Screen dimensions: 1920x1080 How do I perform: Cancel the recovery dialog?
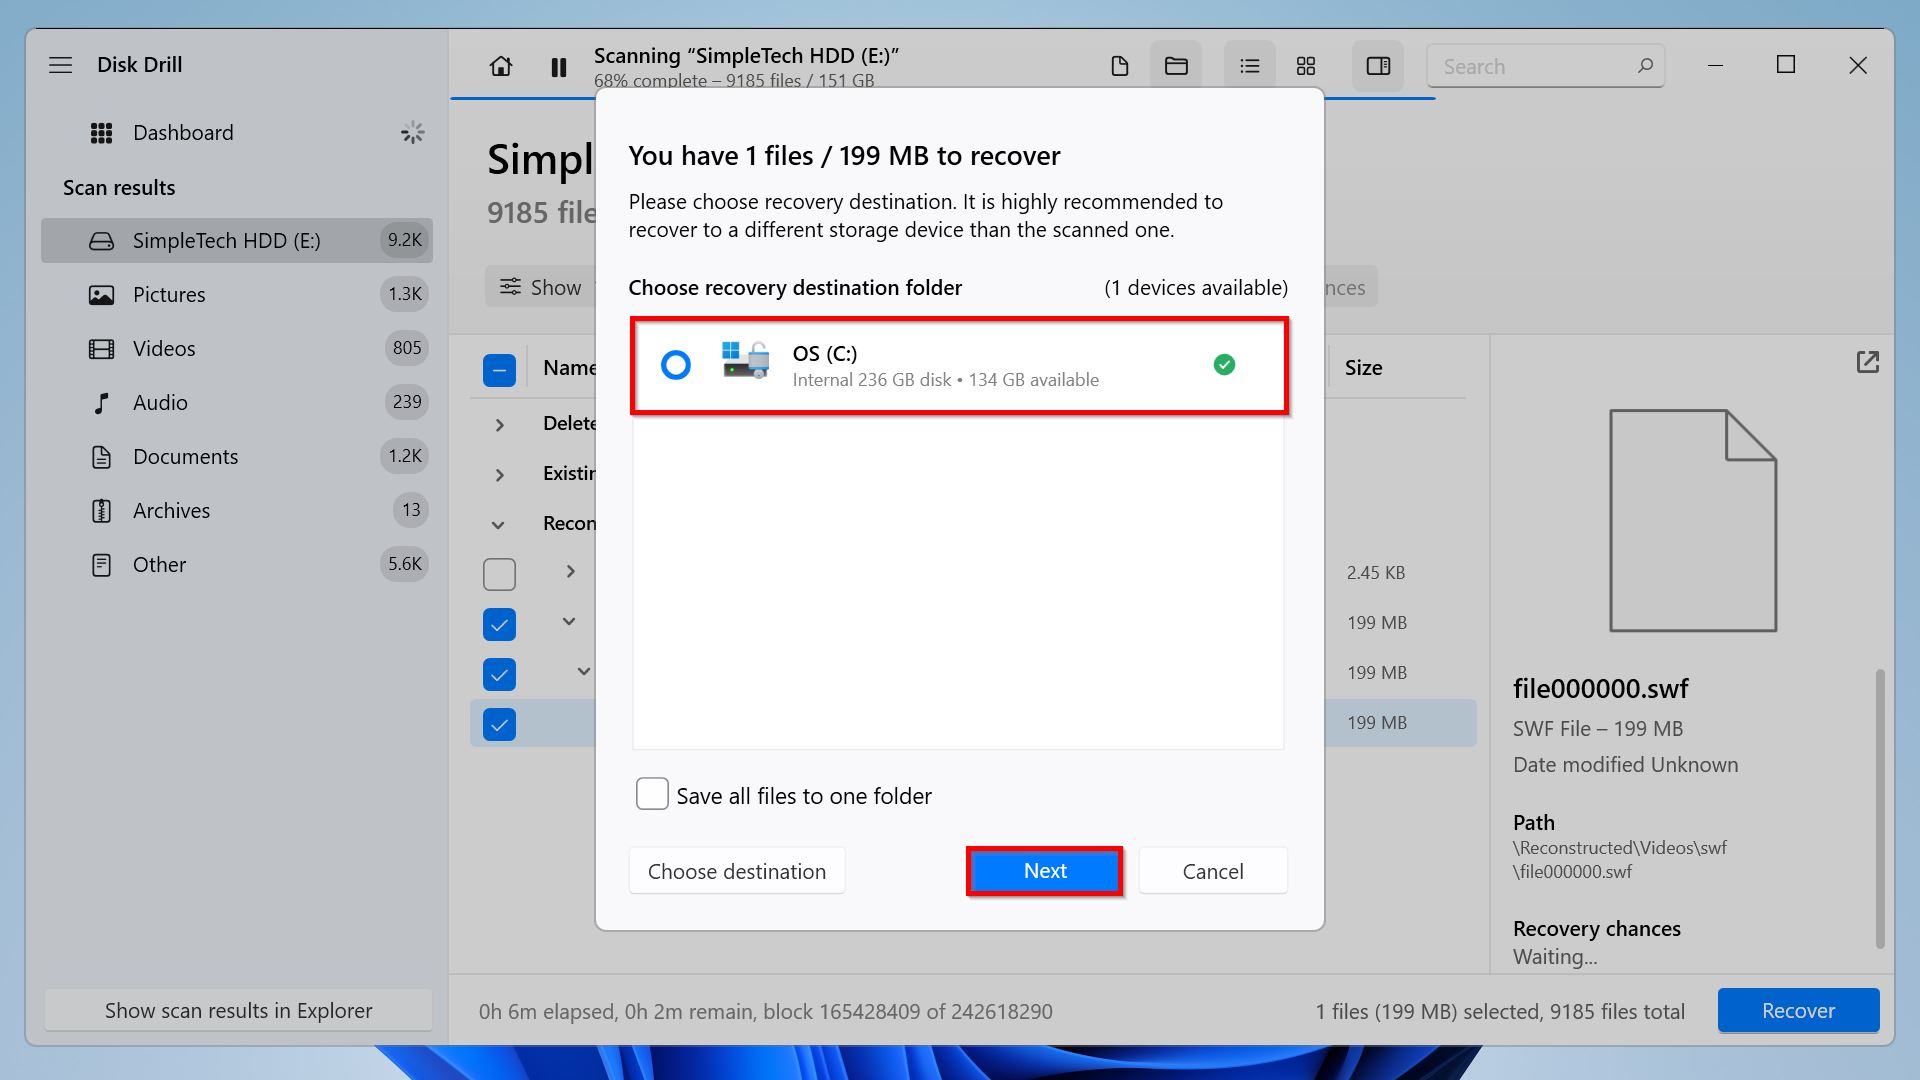click(x=1213, y=871)
